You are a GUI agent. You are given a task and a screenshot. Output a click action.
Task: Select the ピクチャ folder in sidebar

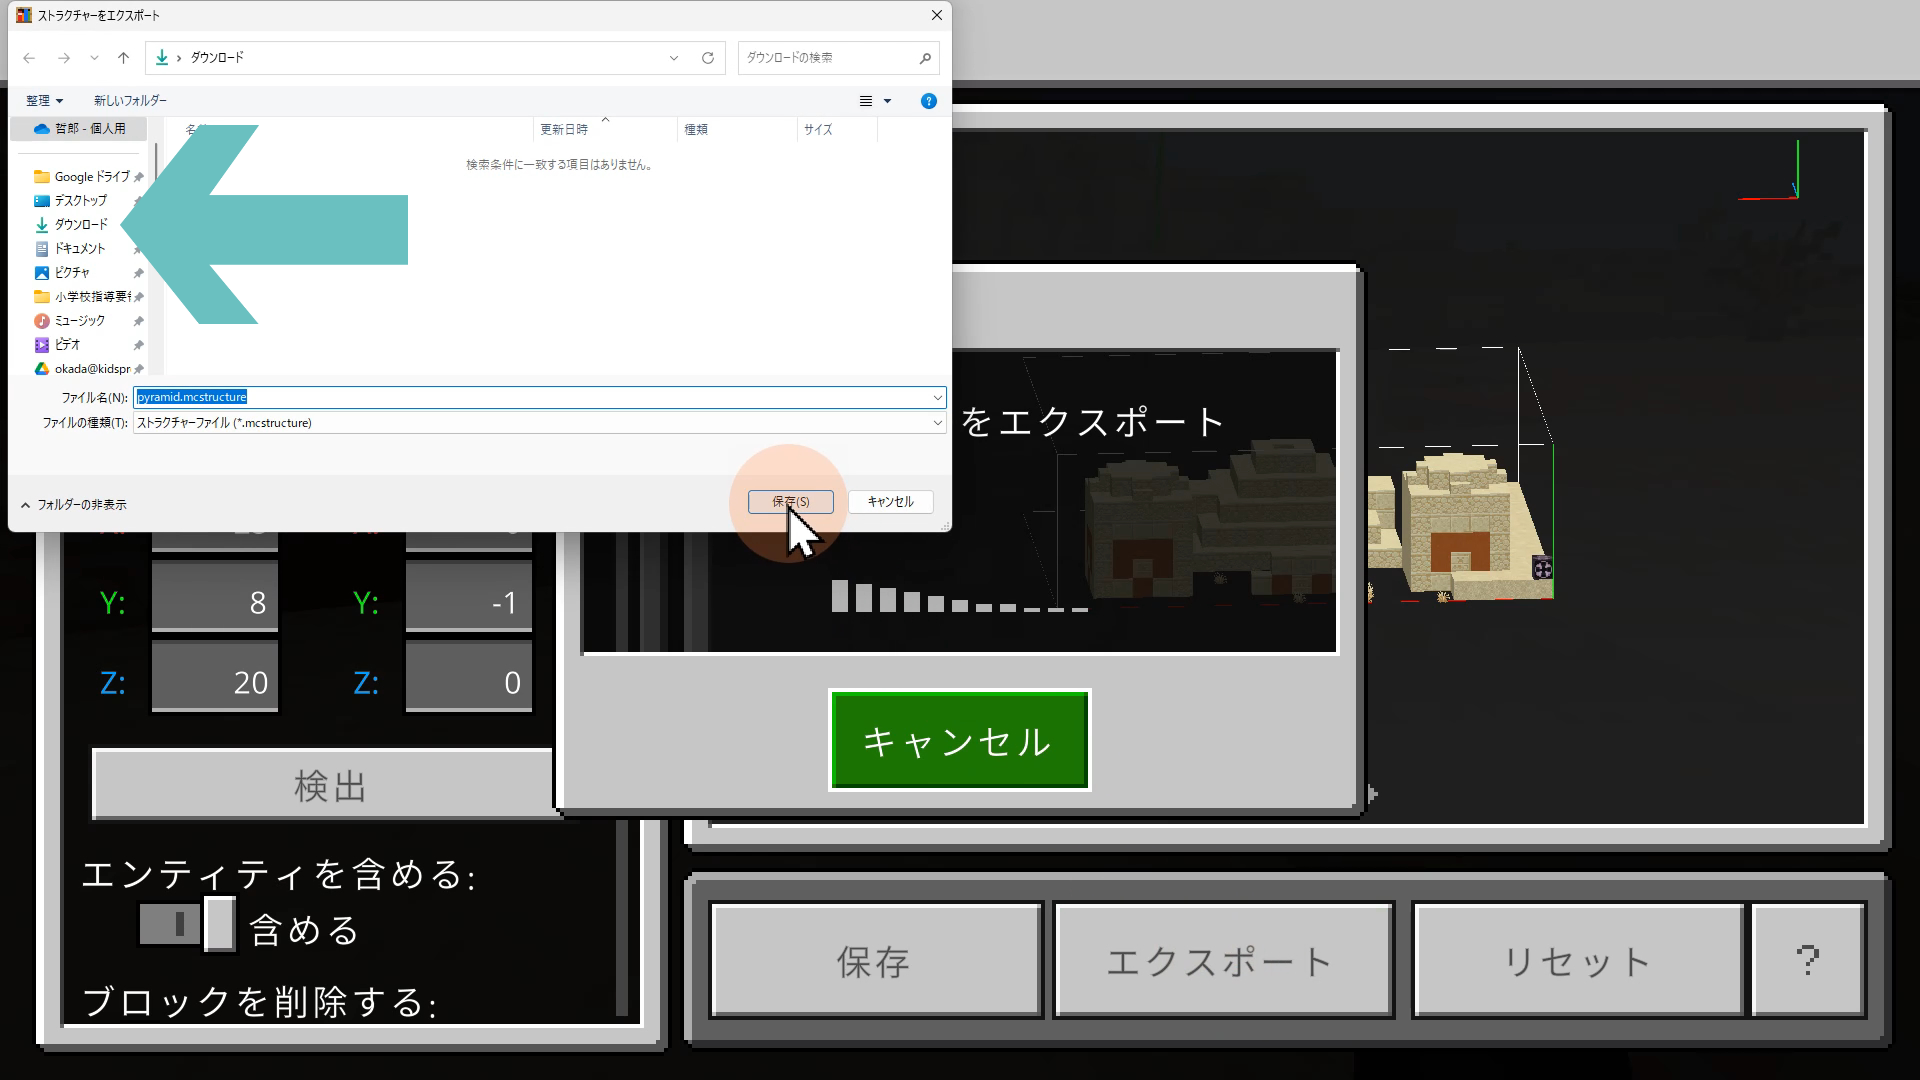point(71,272)
